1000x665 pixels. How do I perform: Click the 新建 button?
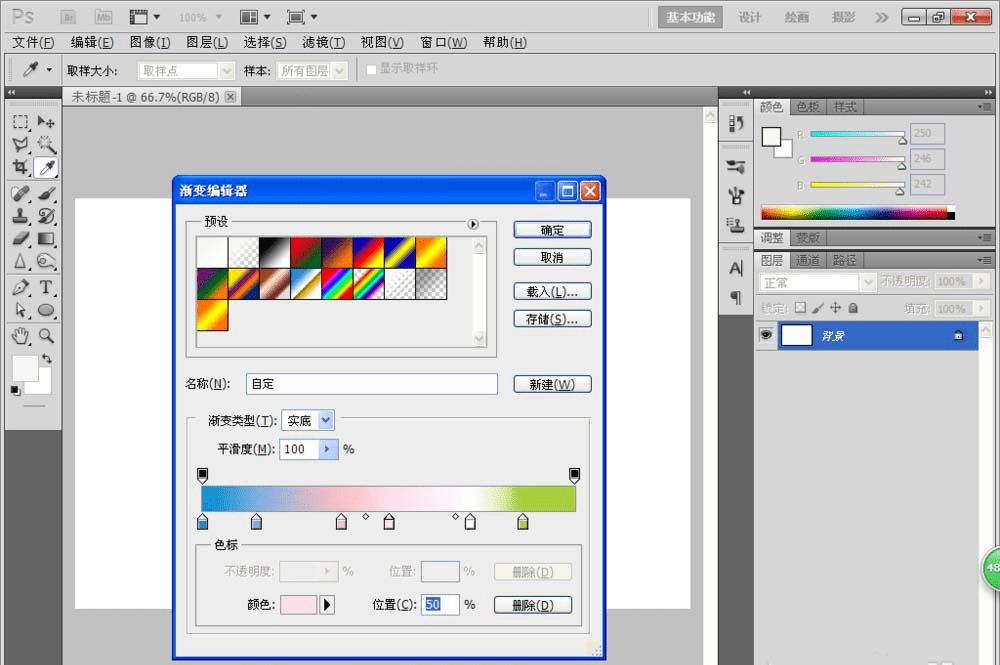pyautogui.click(x=552, y=385)
